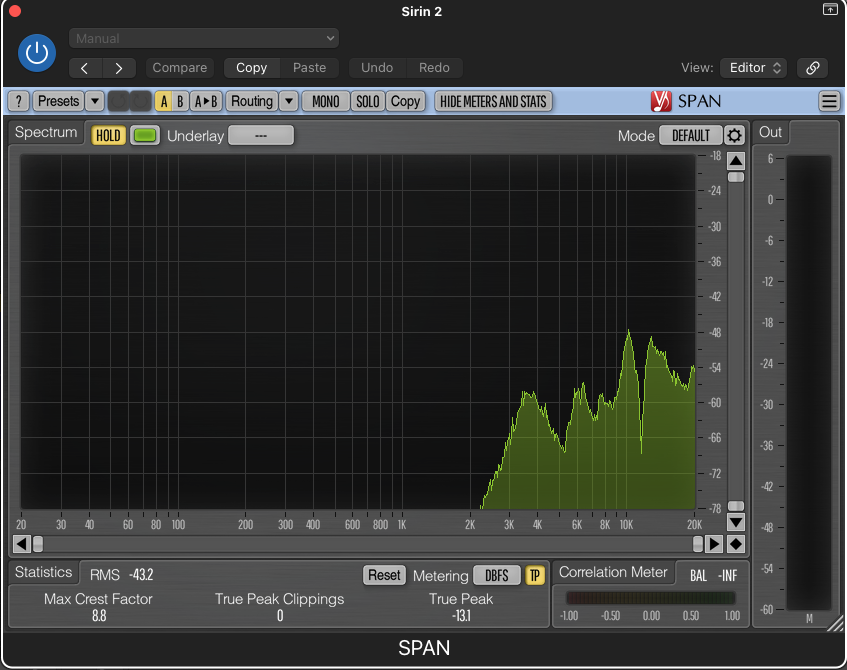Open the Mode DEFAULT selector
This screenshot has width=847, height=670.
[x=690, y=135]
